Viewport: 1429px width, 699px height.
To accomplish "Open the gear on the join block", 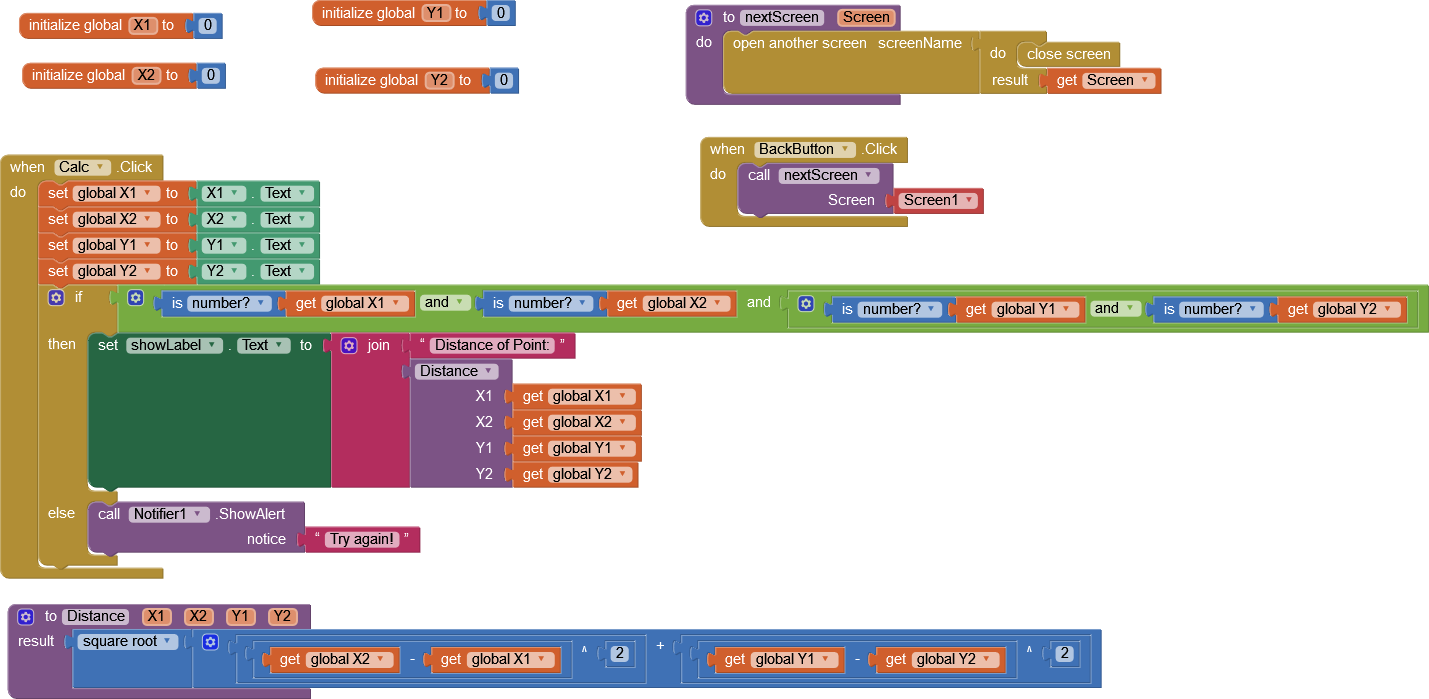I will click(x=349, y=345).
